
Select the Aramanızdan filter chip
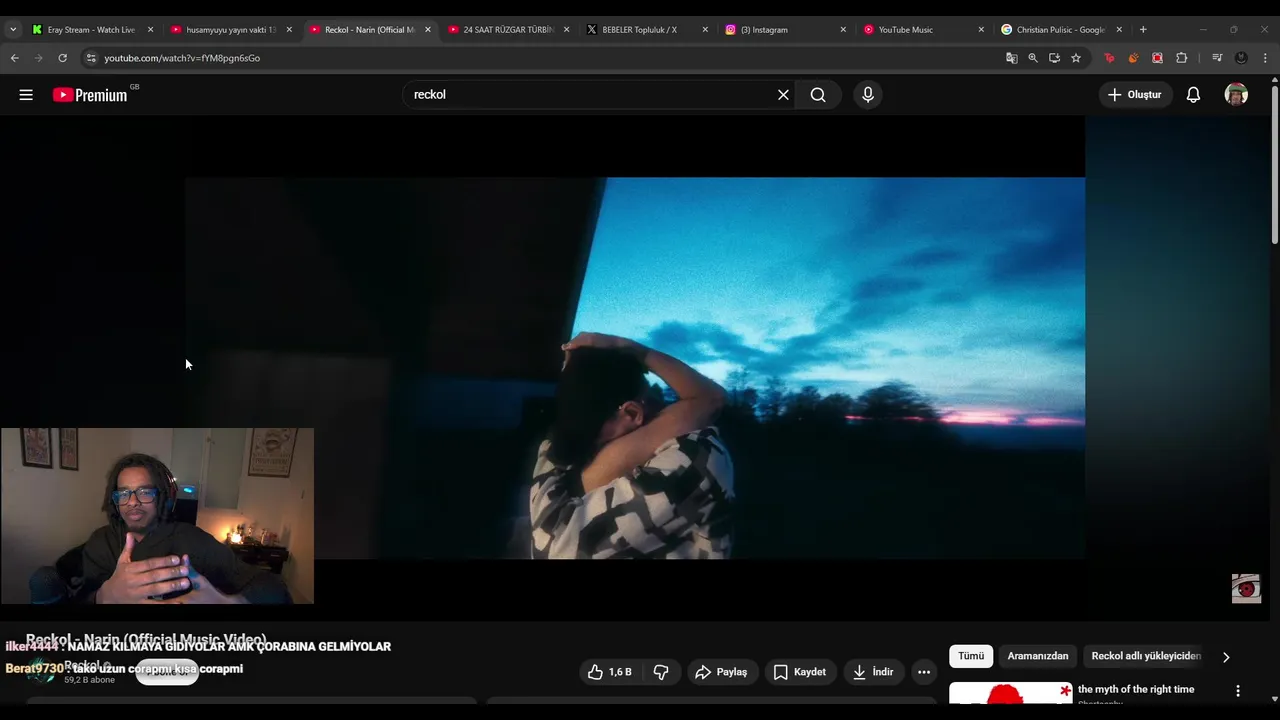[1037, 656]
